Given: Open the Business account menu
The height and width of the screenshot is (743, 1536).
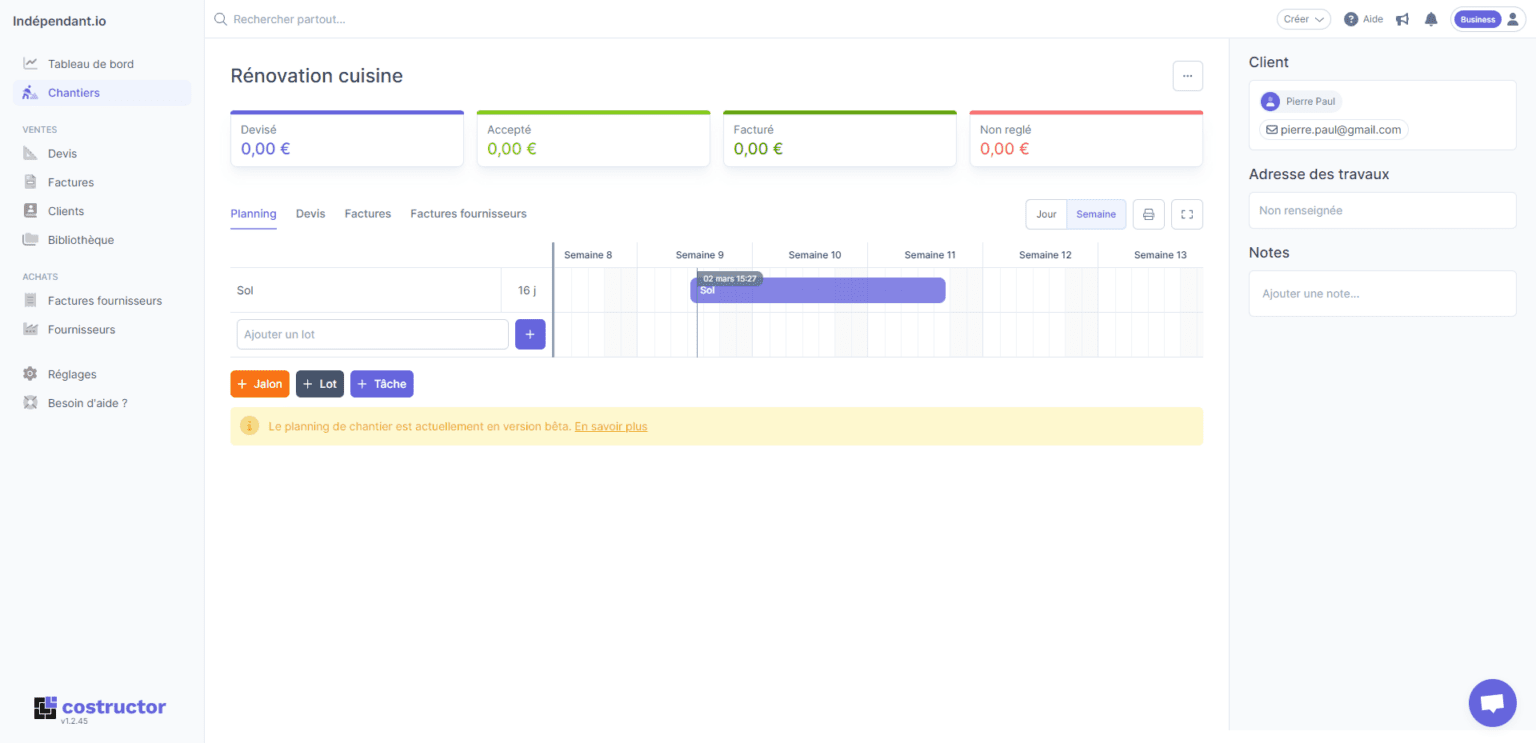Looking at the screenshot, I should 1488,19.
